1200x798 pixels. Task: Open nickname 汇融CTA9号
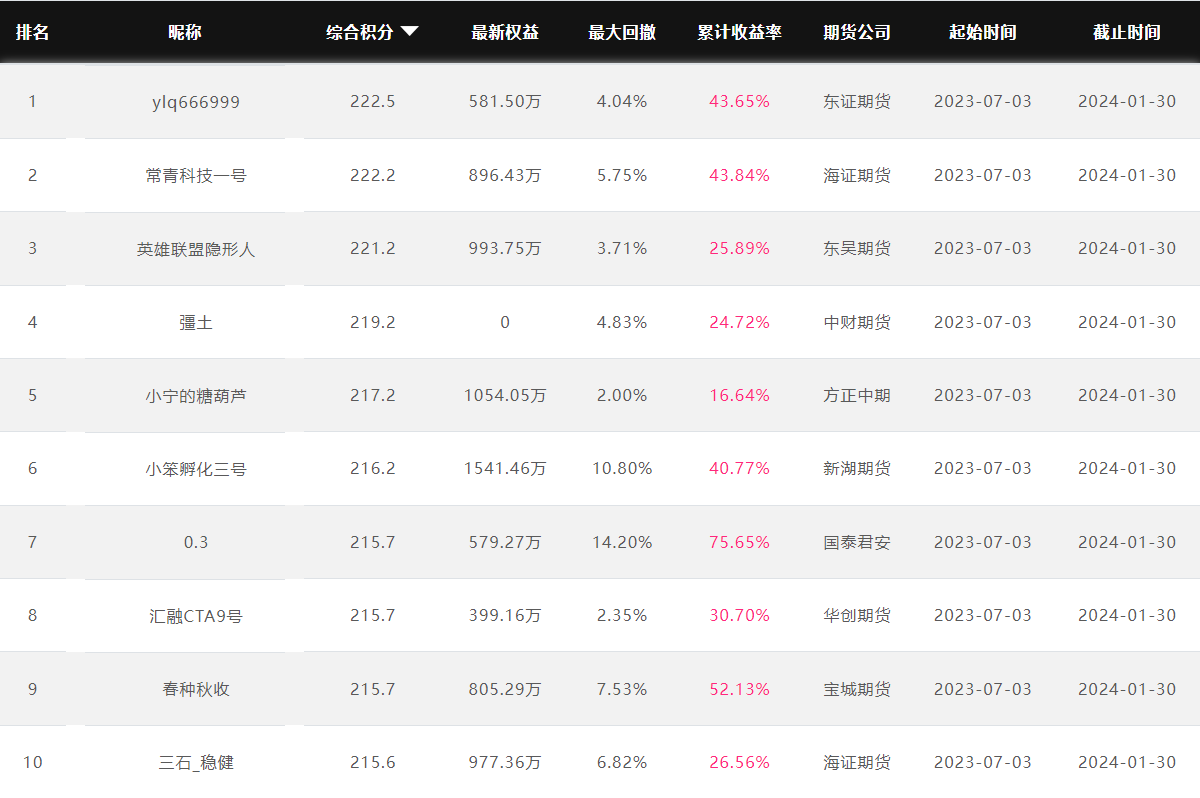tap(196, 615)
